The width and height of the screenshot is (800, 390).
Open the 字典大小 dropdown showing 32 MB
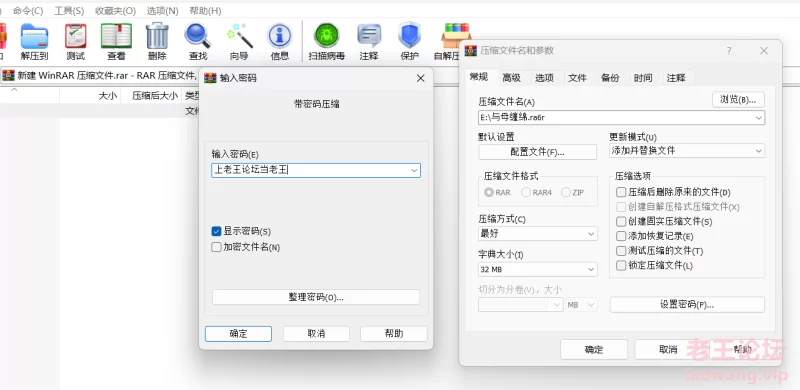coord(538,269)
